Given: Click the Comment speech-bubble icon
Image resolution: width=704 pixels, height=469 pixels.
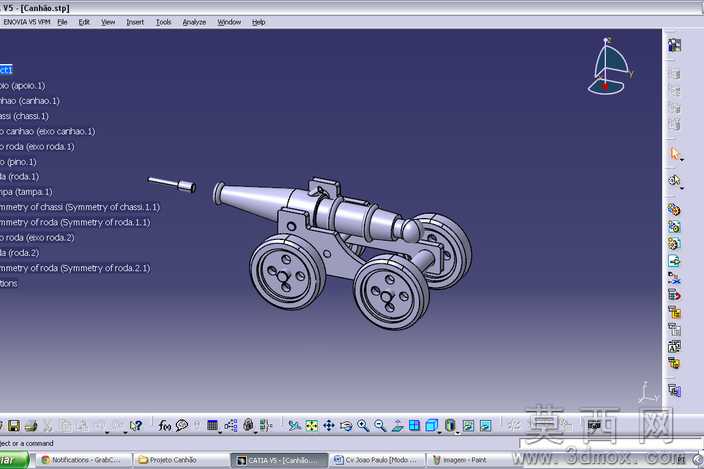Looking at the screenshot, I should click(x=182, y=425).
